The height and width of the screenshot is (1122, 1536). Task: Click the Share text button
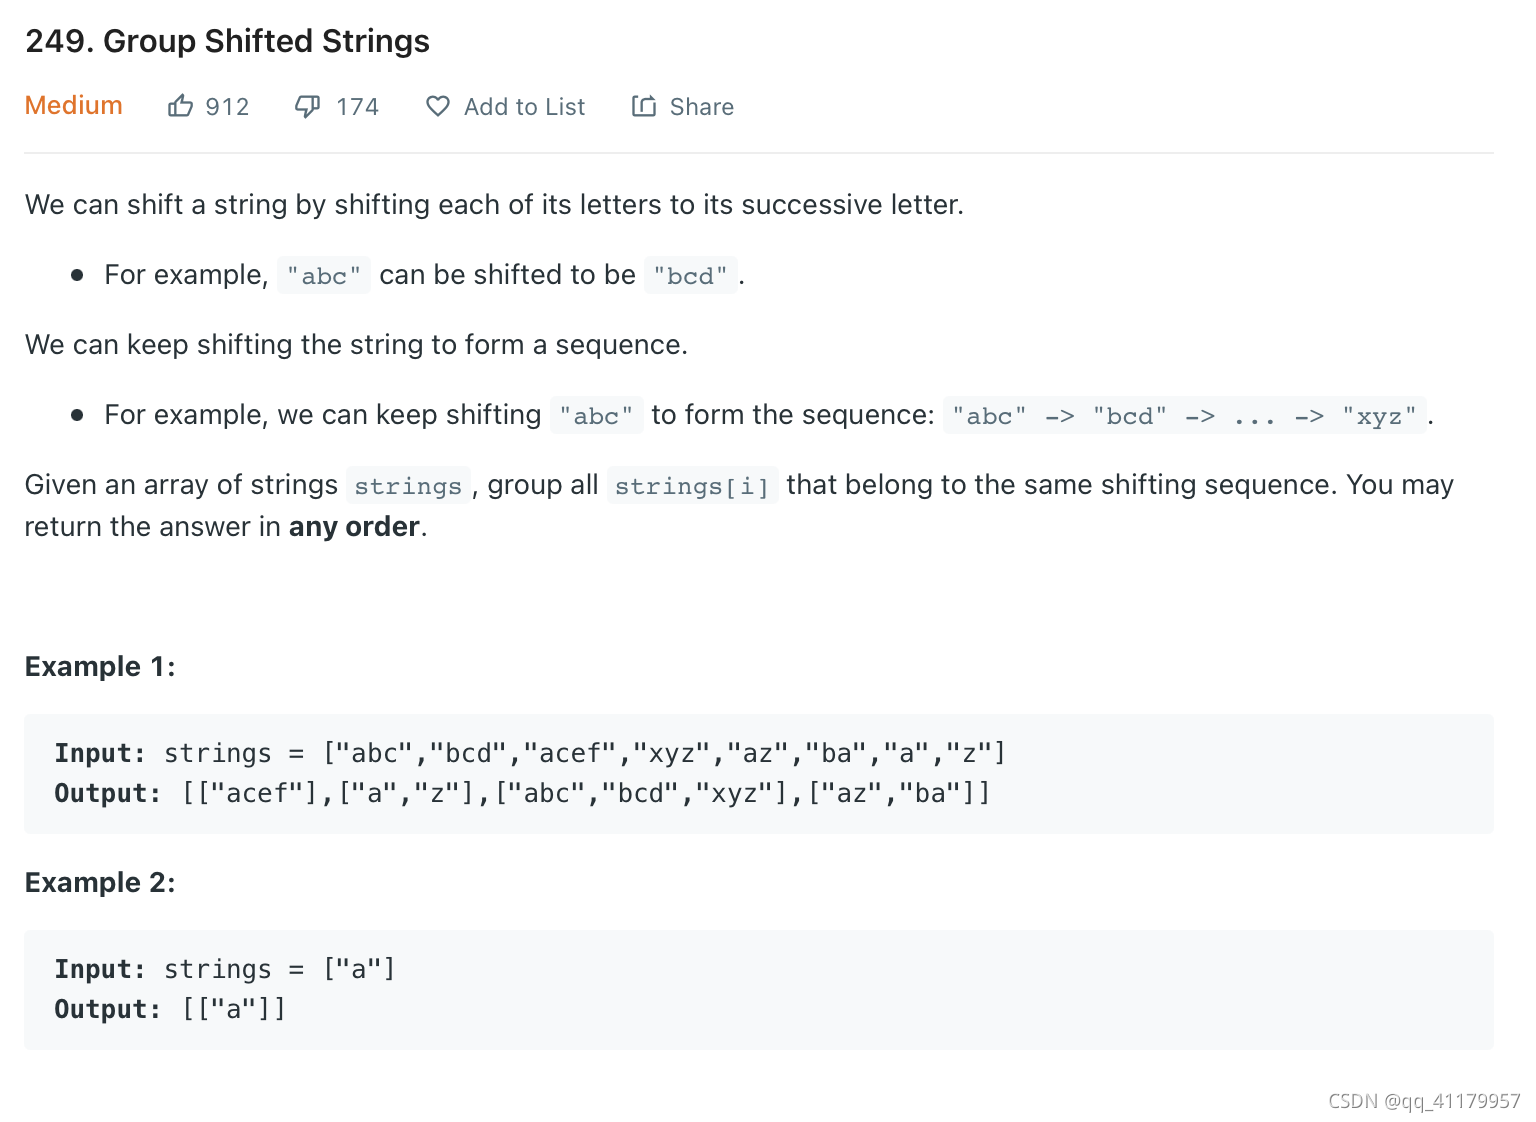[x=701, y=107]
